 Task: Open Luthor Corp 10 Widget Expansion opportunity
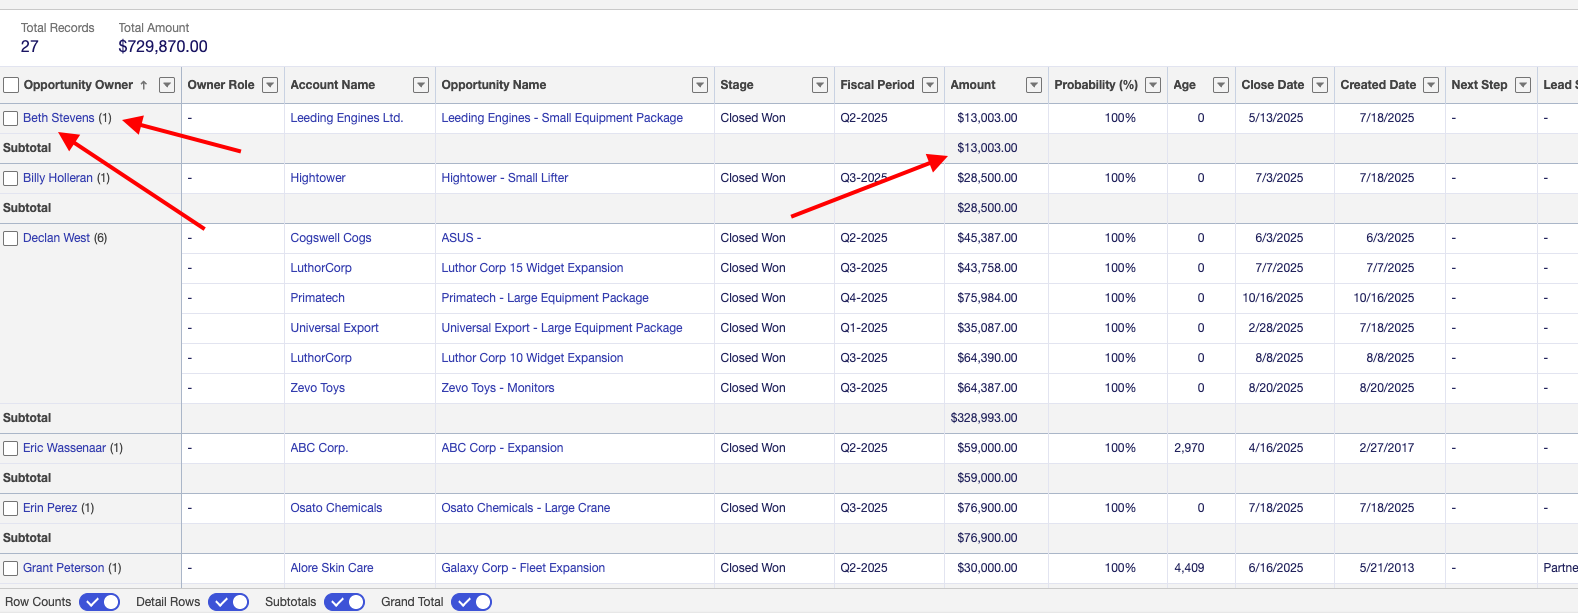click(x=532, y=358)
